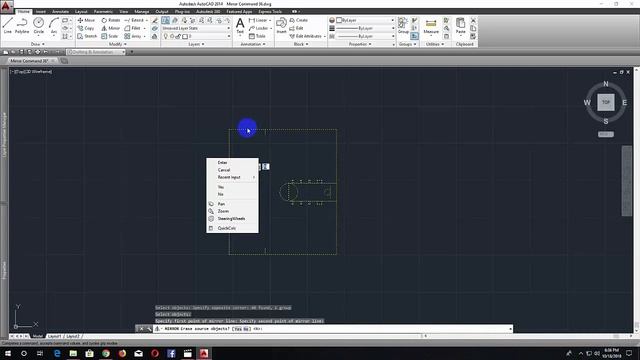Click the Rotate tool

[111, 20]
